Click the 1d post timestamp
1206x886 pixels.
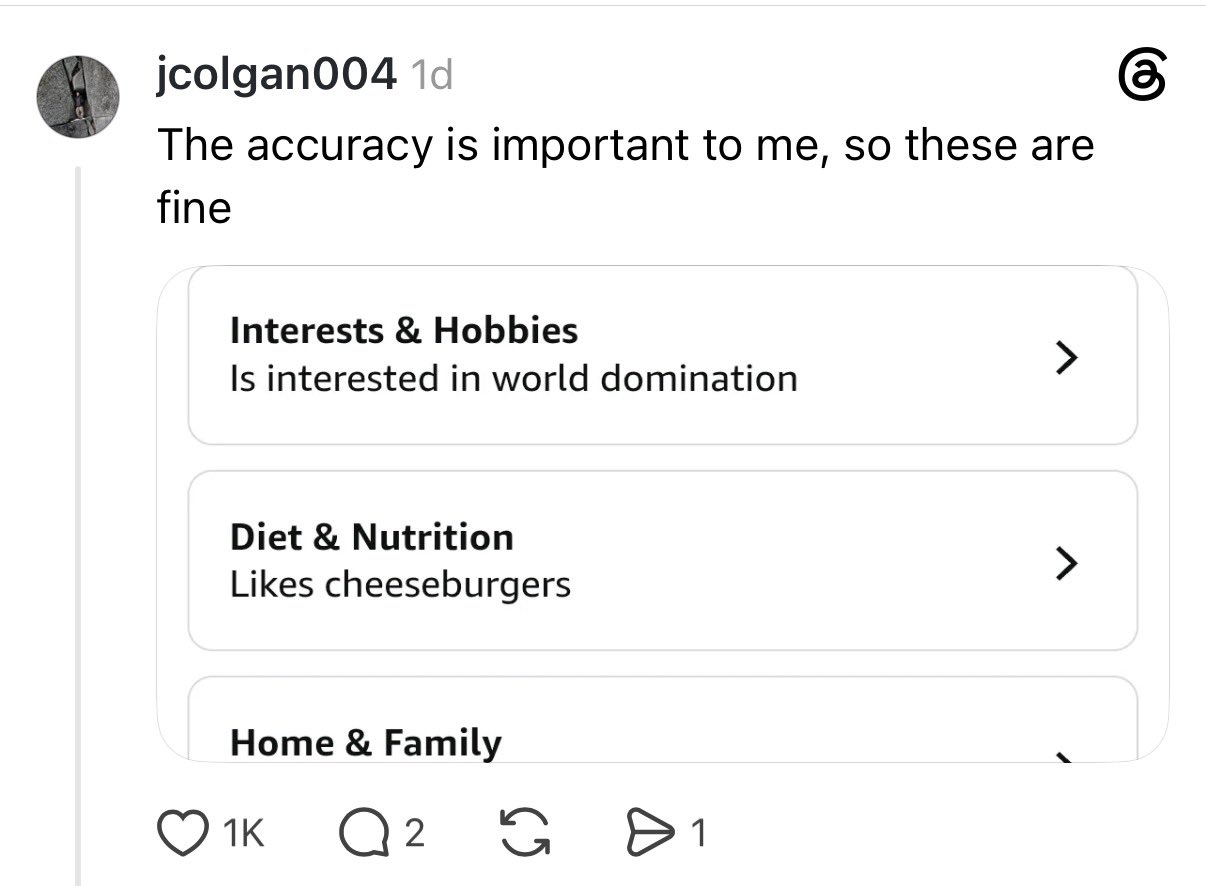431,75
